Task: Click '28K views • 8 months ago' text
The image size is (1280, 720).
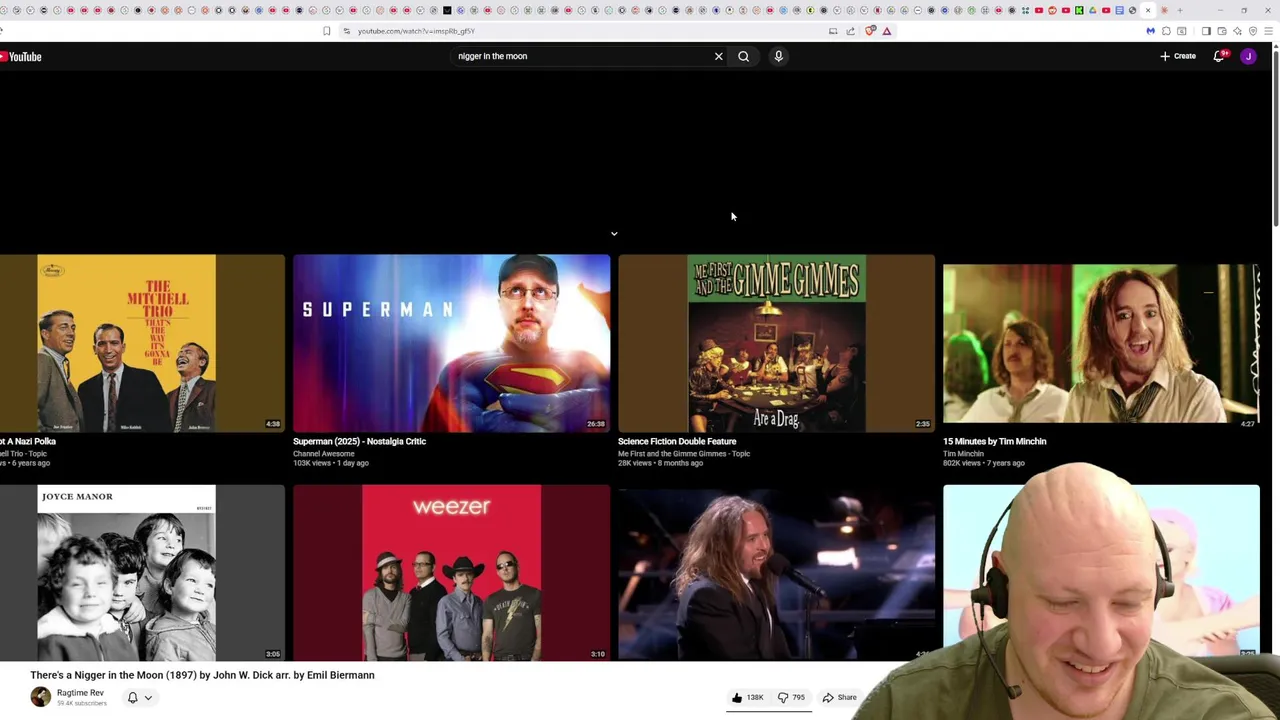Action: 661,463
